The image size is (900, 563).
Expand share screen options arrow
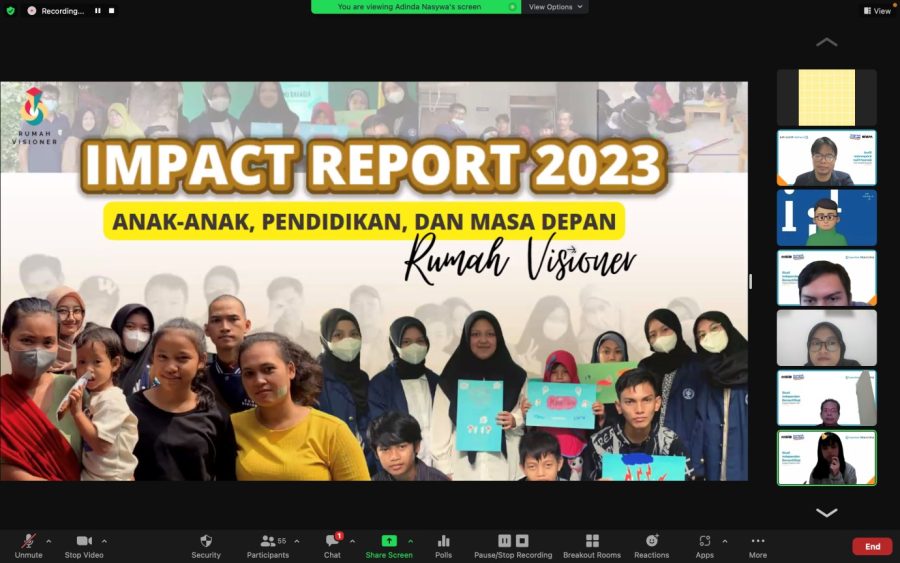tap(410, 541)
